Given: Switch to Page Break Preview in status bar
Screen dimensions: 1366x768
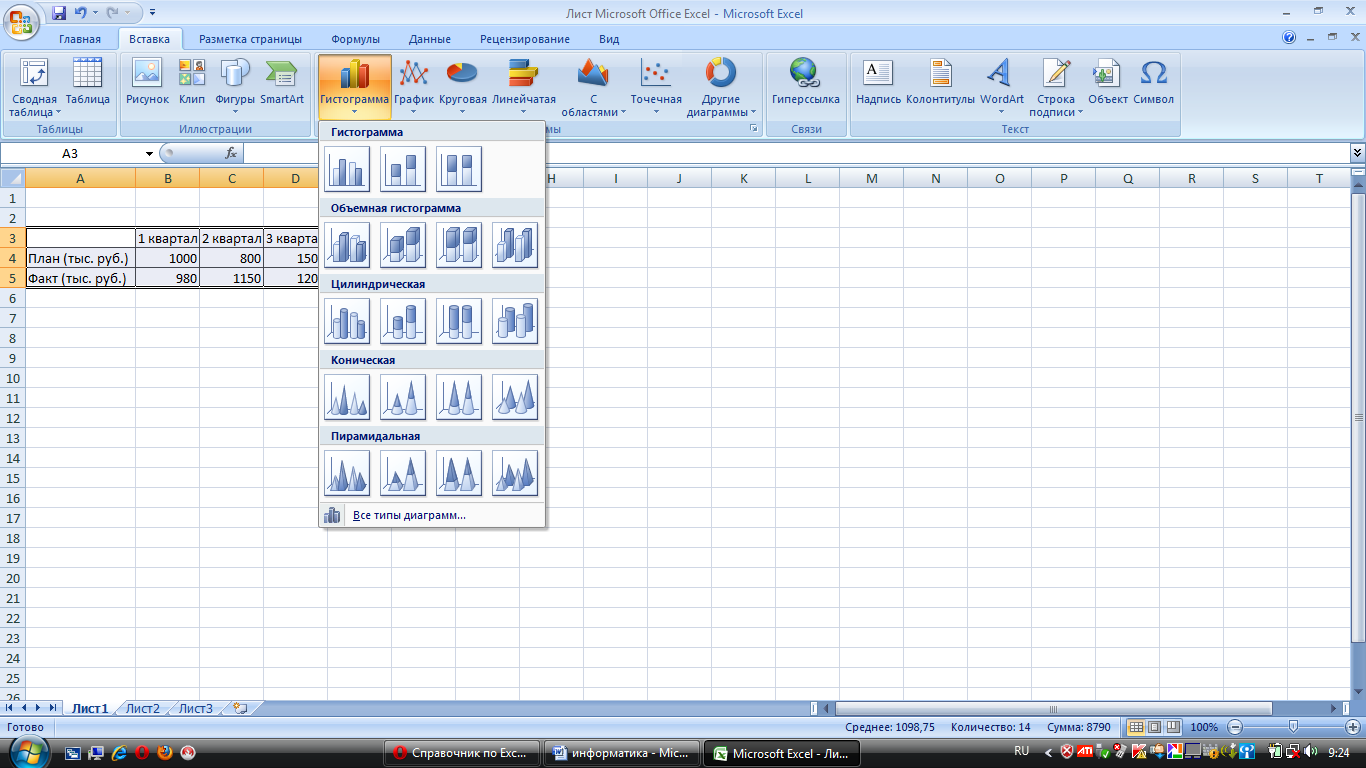Looking at the screenshot, I should [1172, 727].
